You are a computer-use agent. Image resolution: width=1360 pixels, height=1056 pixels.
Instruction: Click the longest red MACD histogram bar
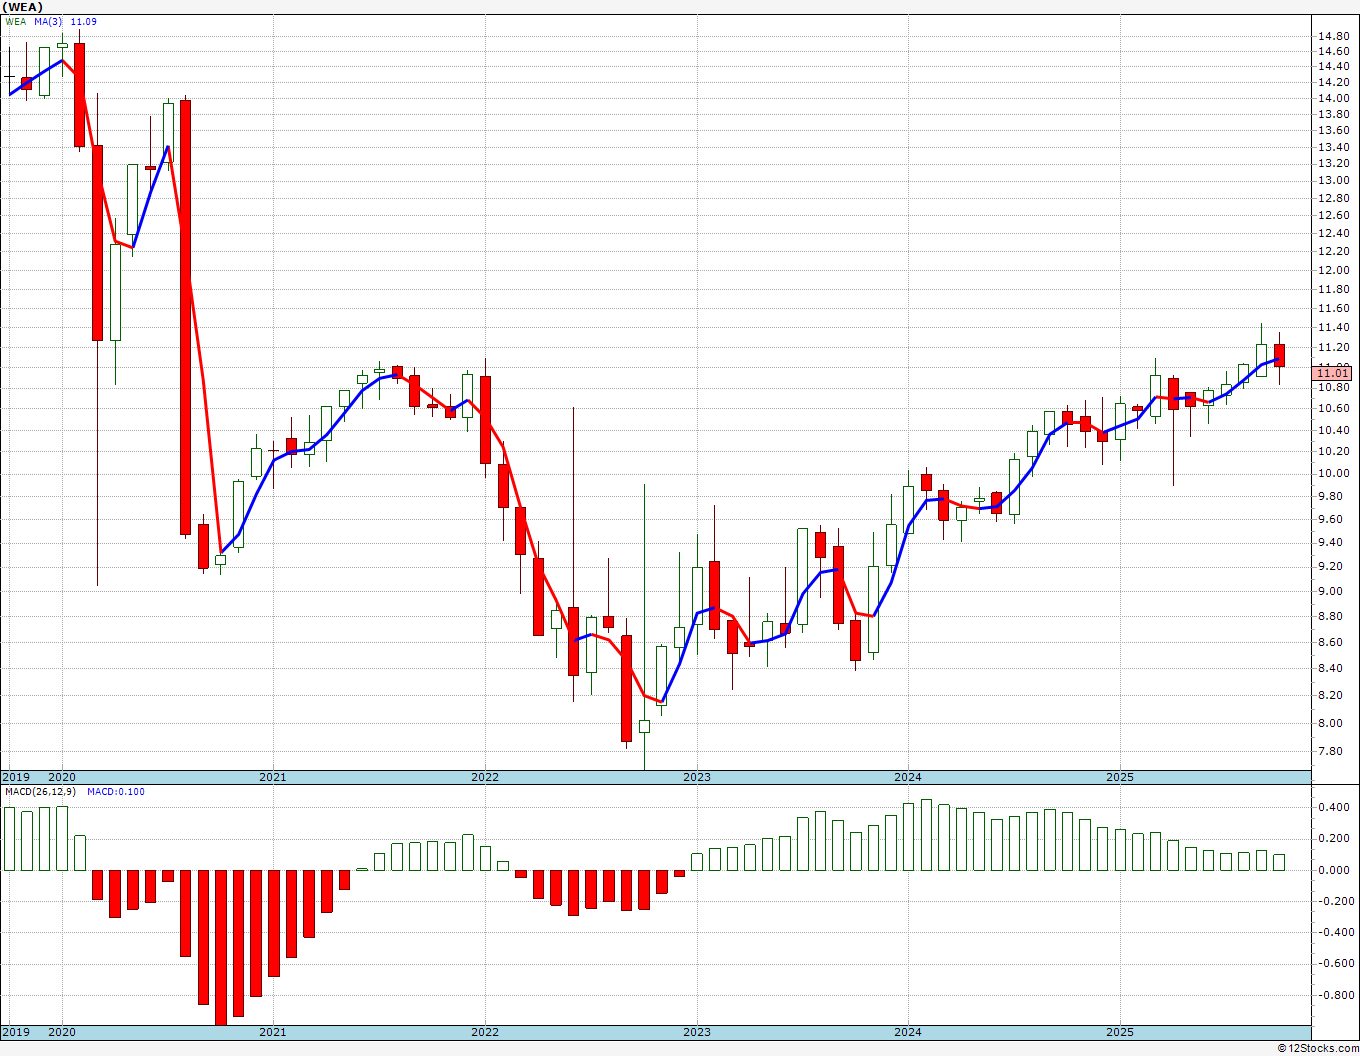(221, 947)
